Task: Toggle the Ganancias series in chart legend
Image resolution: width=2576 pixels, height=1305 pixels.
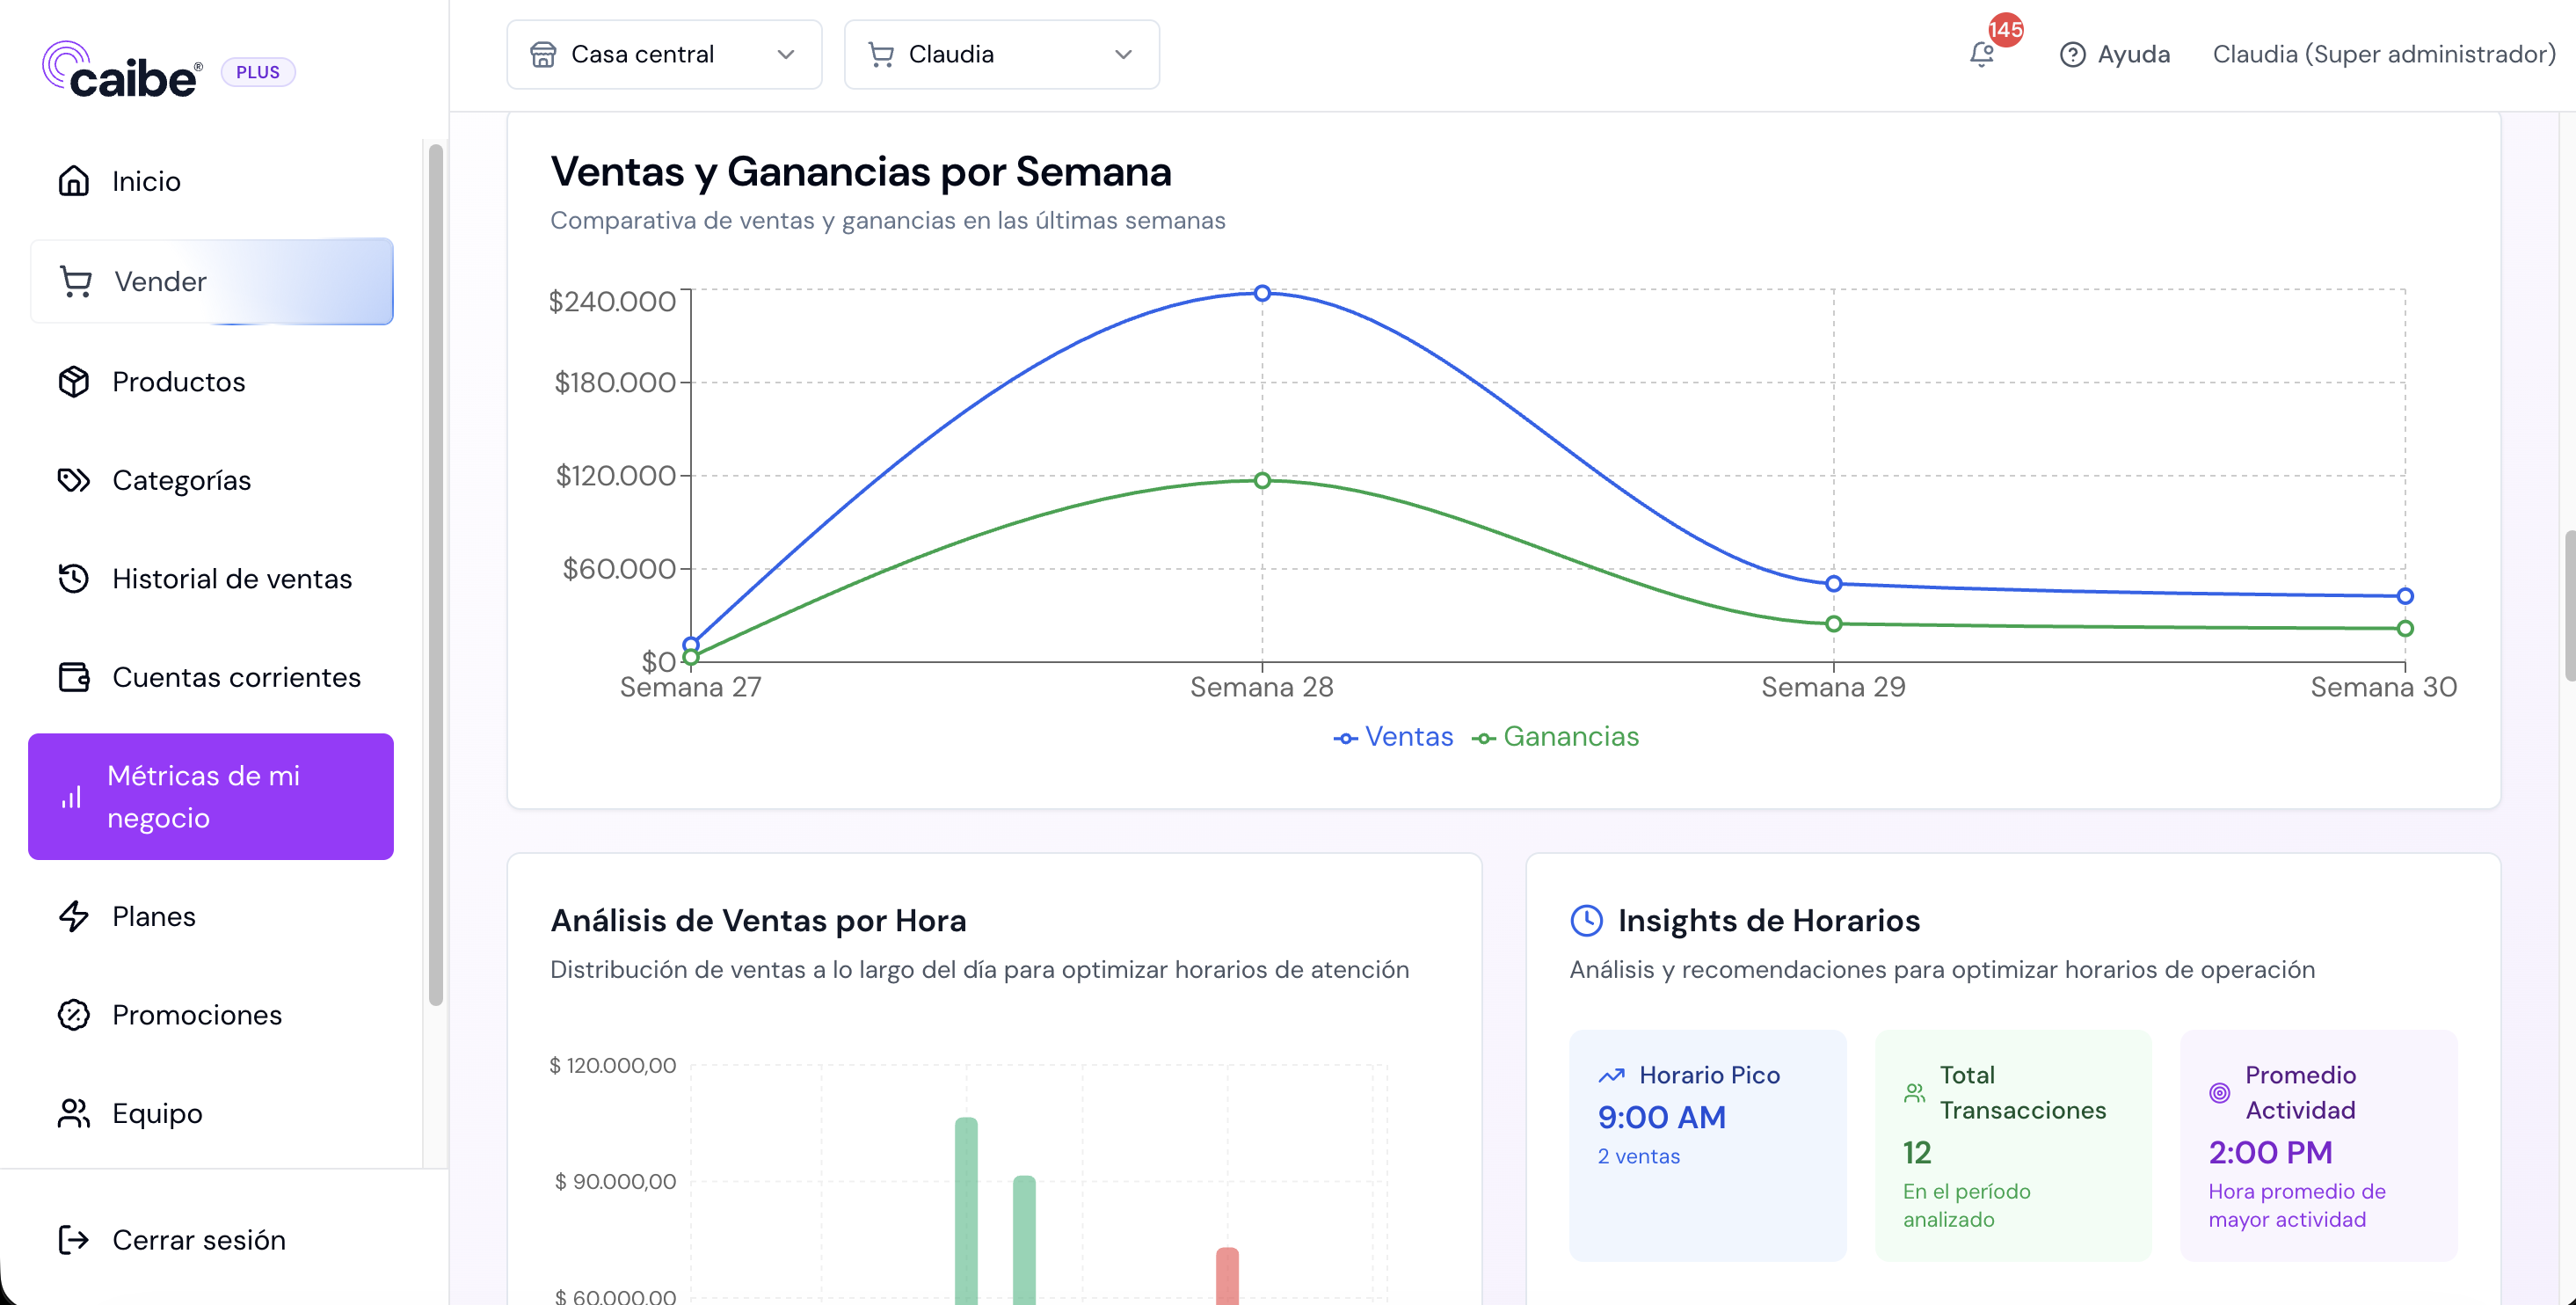Action: pyautogui.click(x=1555, y=737)
